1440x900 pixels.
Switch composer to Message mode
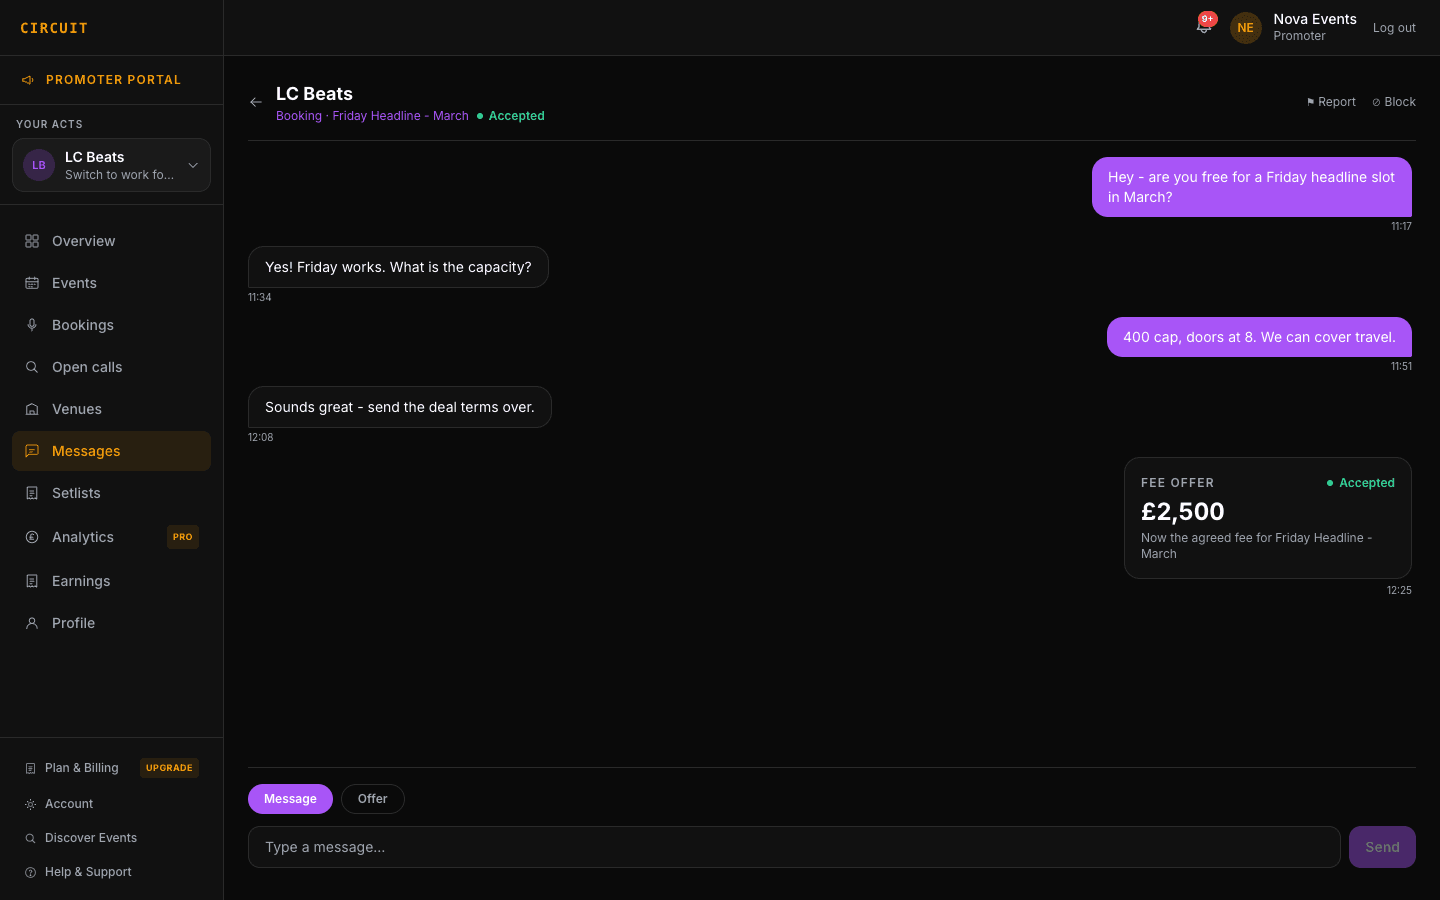290,799
